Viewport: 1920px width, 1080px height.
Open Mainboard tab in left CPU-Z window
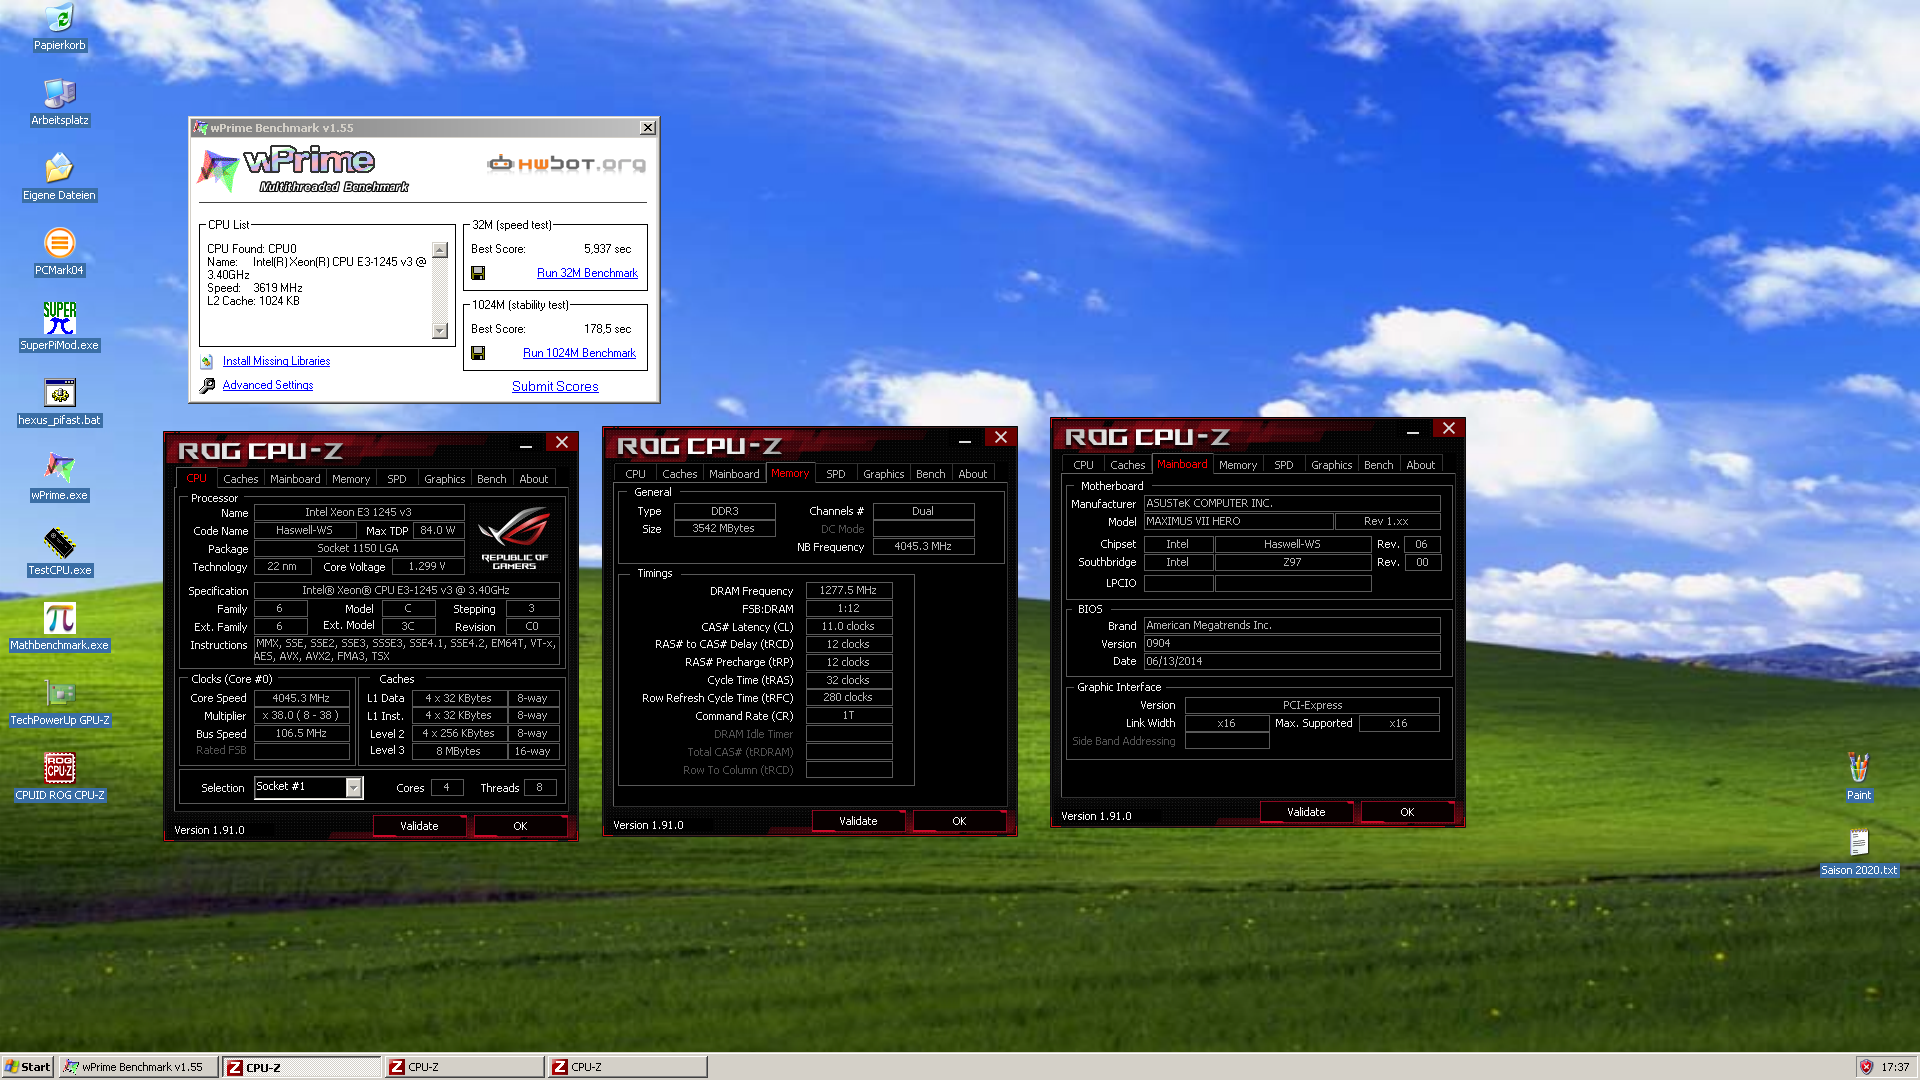tap(295, 479)
